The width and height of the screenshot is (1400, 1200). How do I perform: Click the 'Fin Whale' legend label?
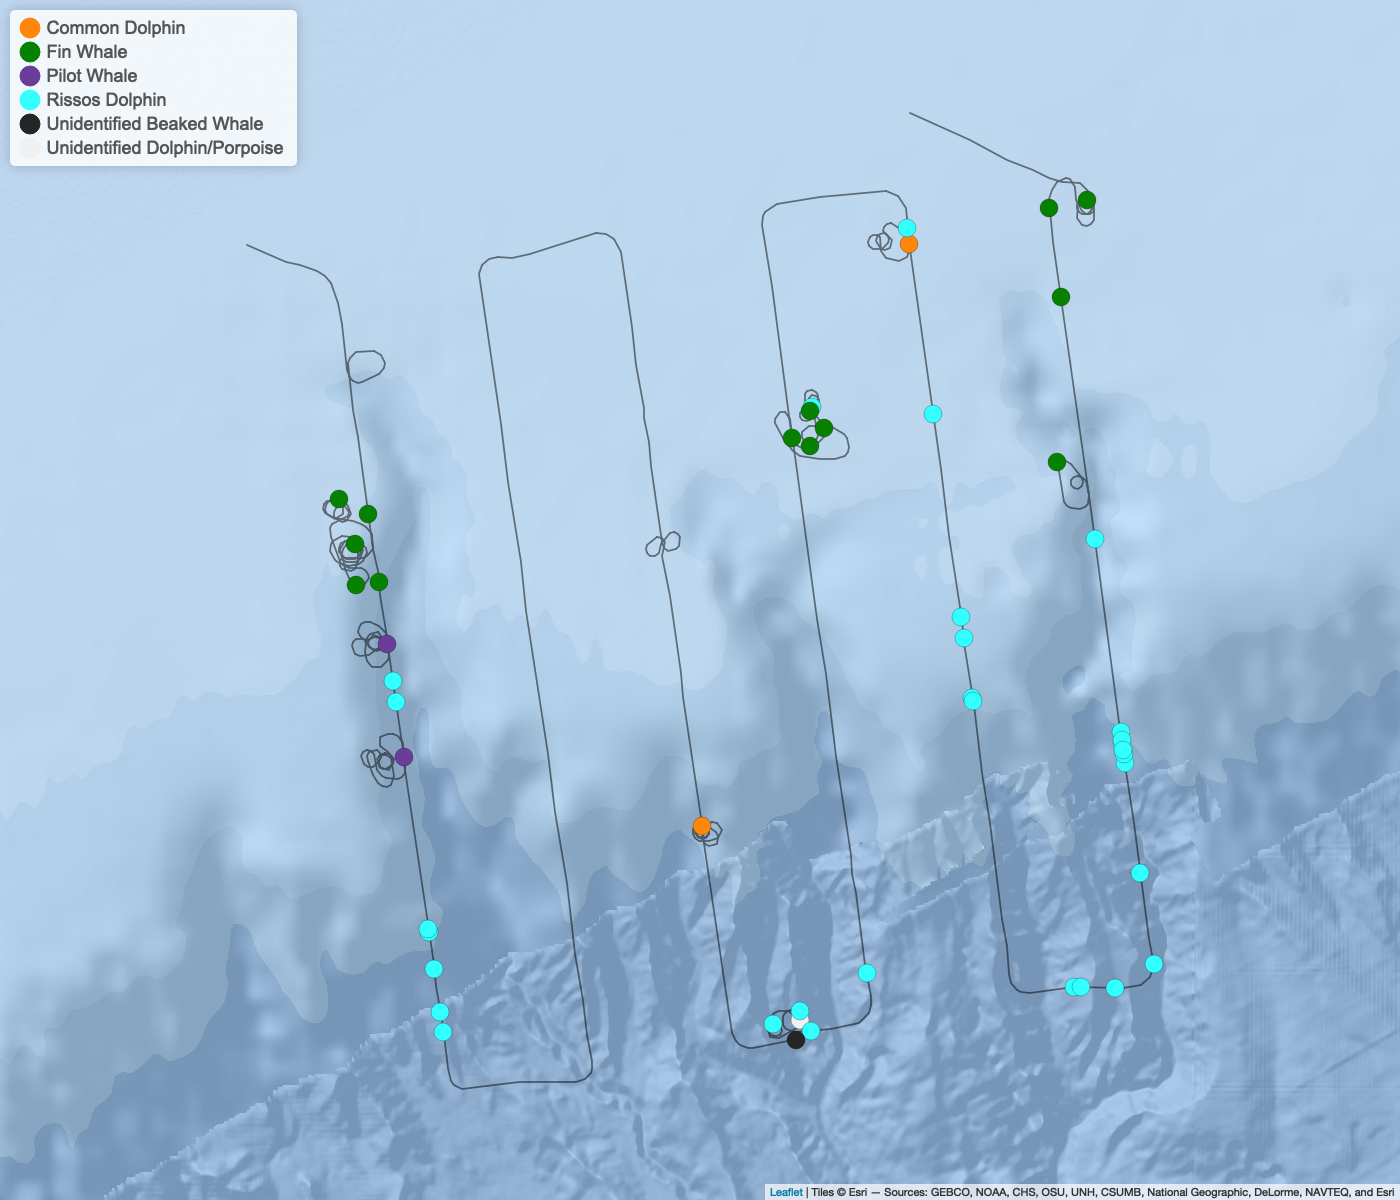point(87,52)
